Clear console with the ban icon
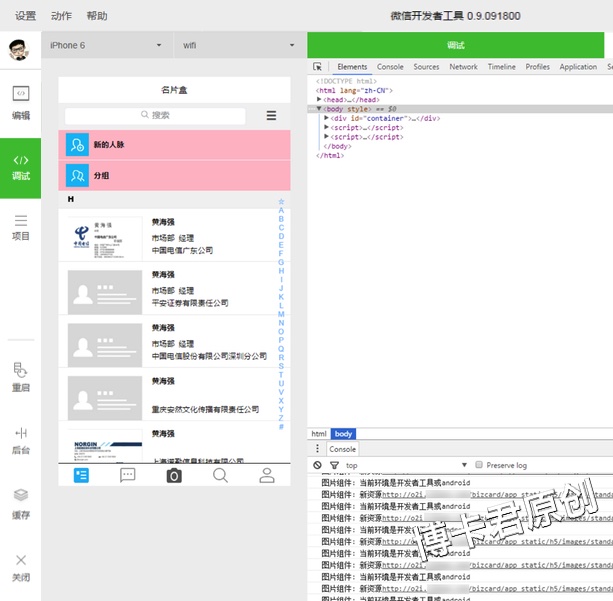 317,465
